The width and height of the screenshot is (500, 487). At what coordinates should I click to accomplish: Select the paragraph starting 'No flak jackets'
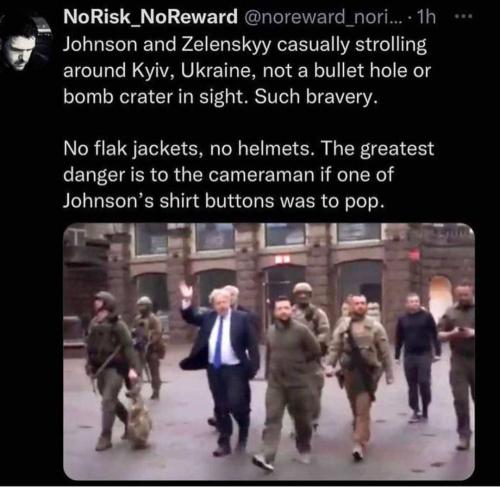[248, 175]
